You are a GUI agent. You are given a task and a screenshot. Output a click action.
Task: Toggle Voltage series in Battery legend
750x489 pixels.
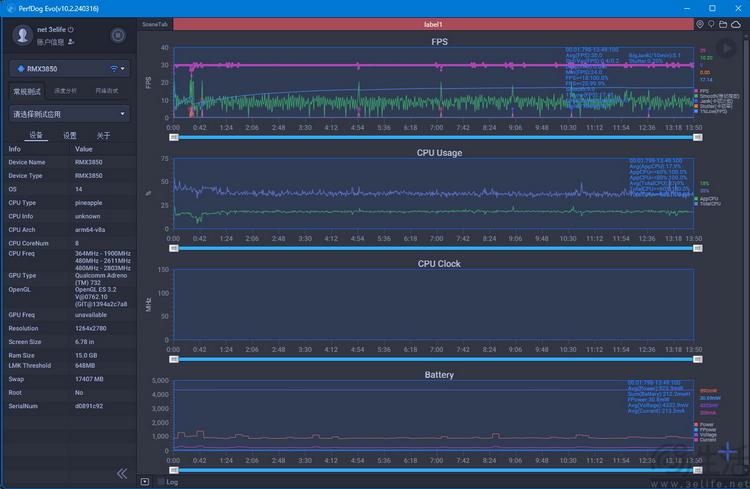click(x=705, y=435)
